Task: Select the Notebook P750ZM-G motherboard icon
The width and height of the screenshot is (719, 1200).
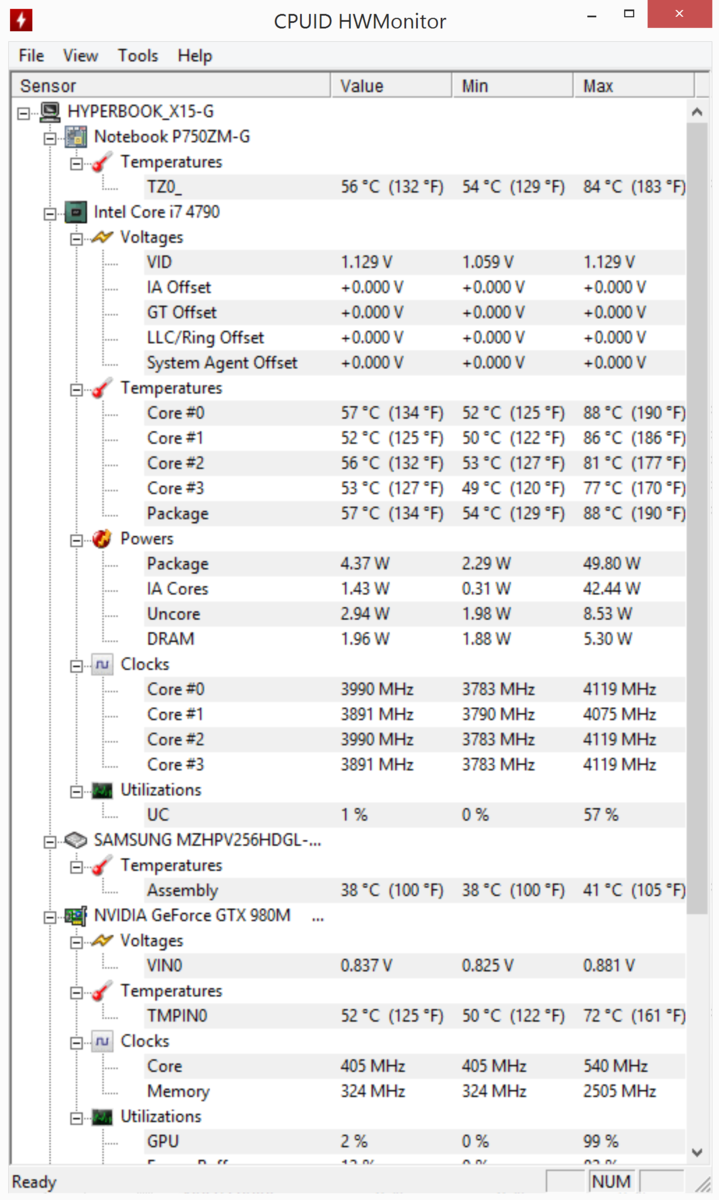Action: click(76, 136)
